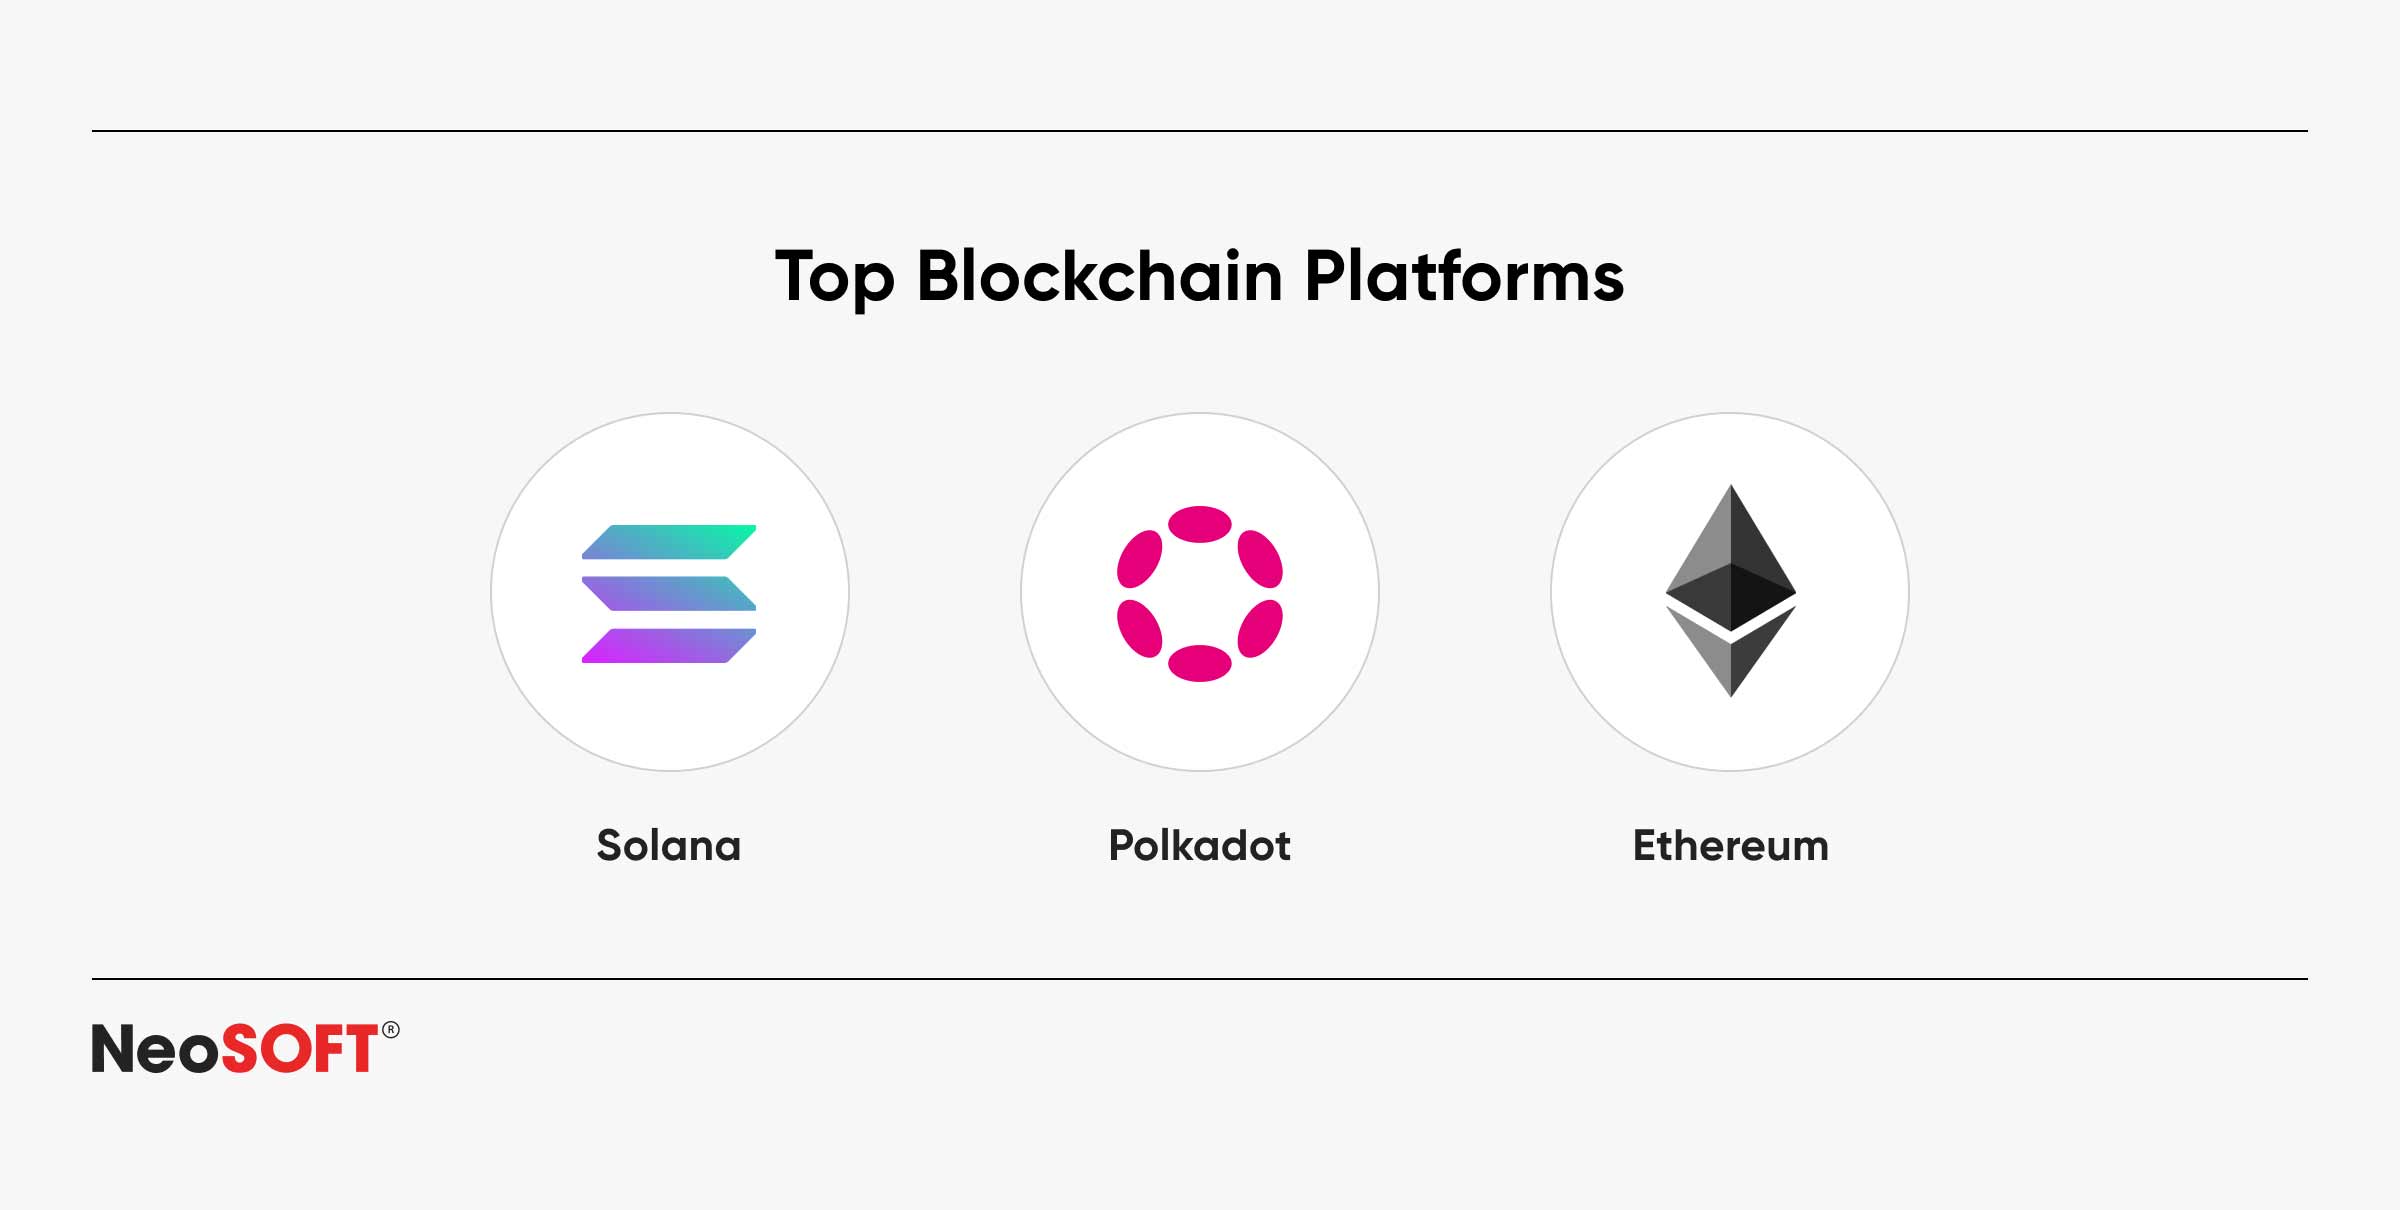Click the Polkadot pink dots logo

point(1200,594)
